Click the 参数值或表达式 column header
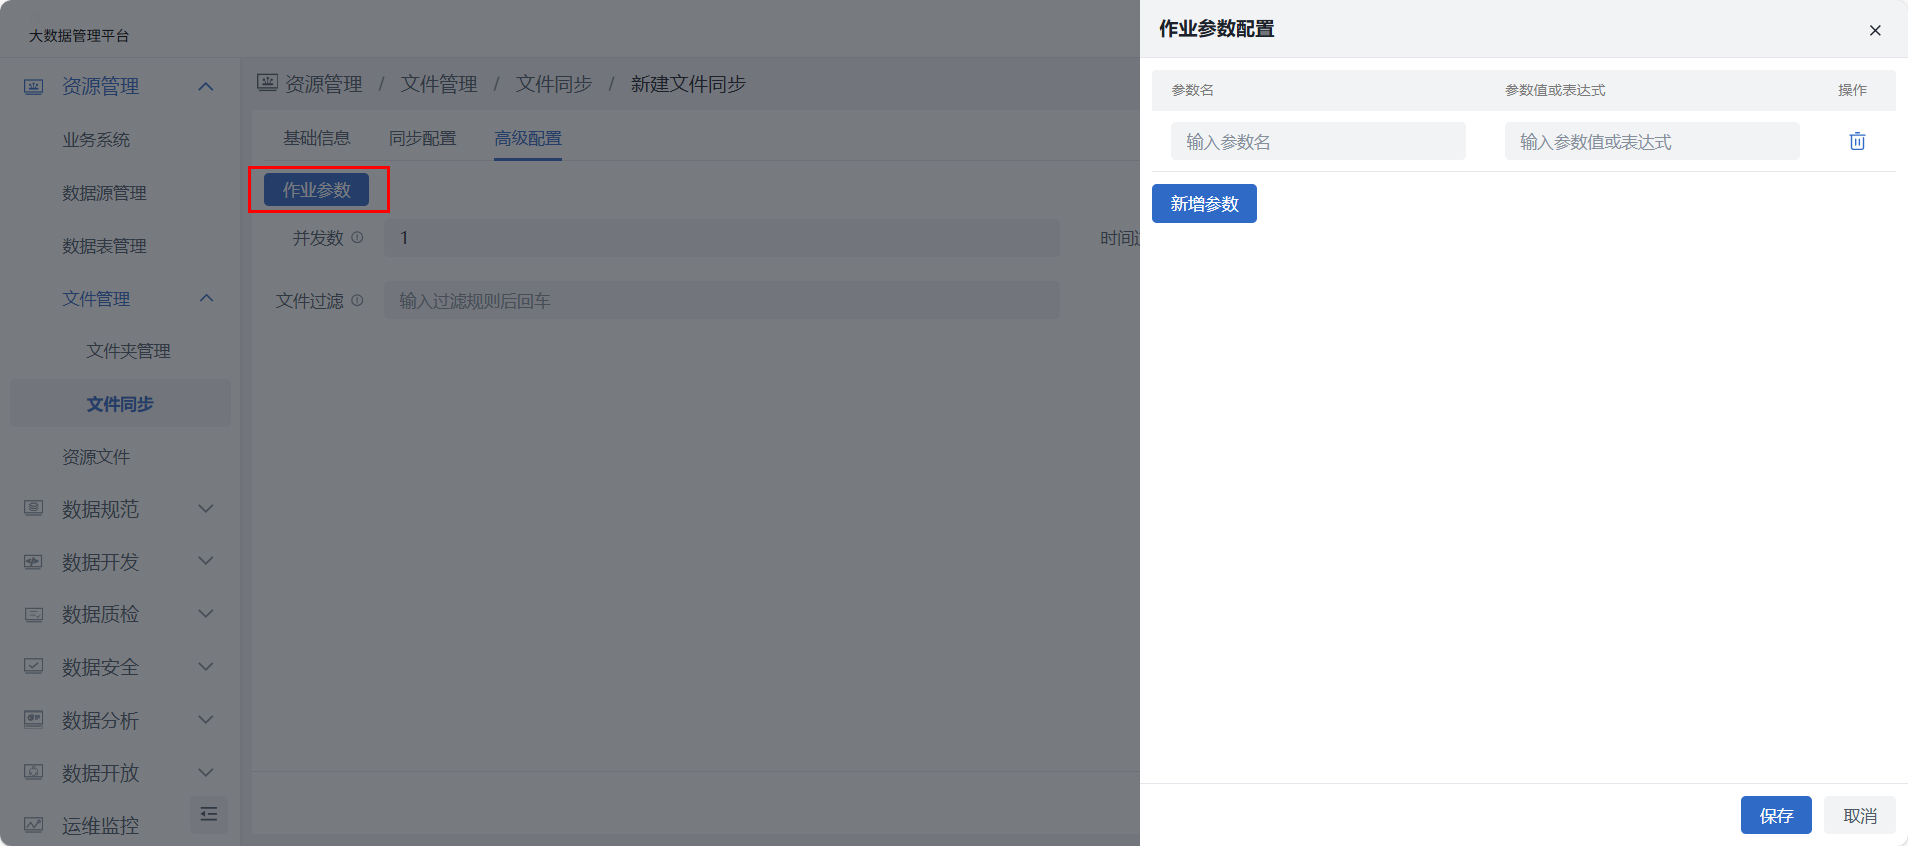This screenshot has width=1908, height=846. click(1555, 90)
